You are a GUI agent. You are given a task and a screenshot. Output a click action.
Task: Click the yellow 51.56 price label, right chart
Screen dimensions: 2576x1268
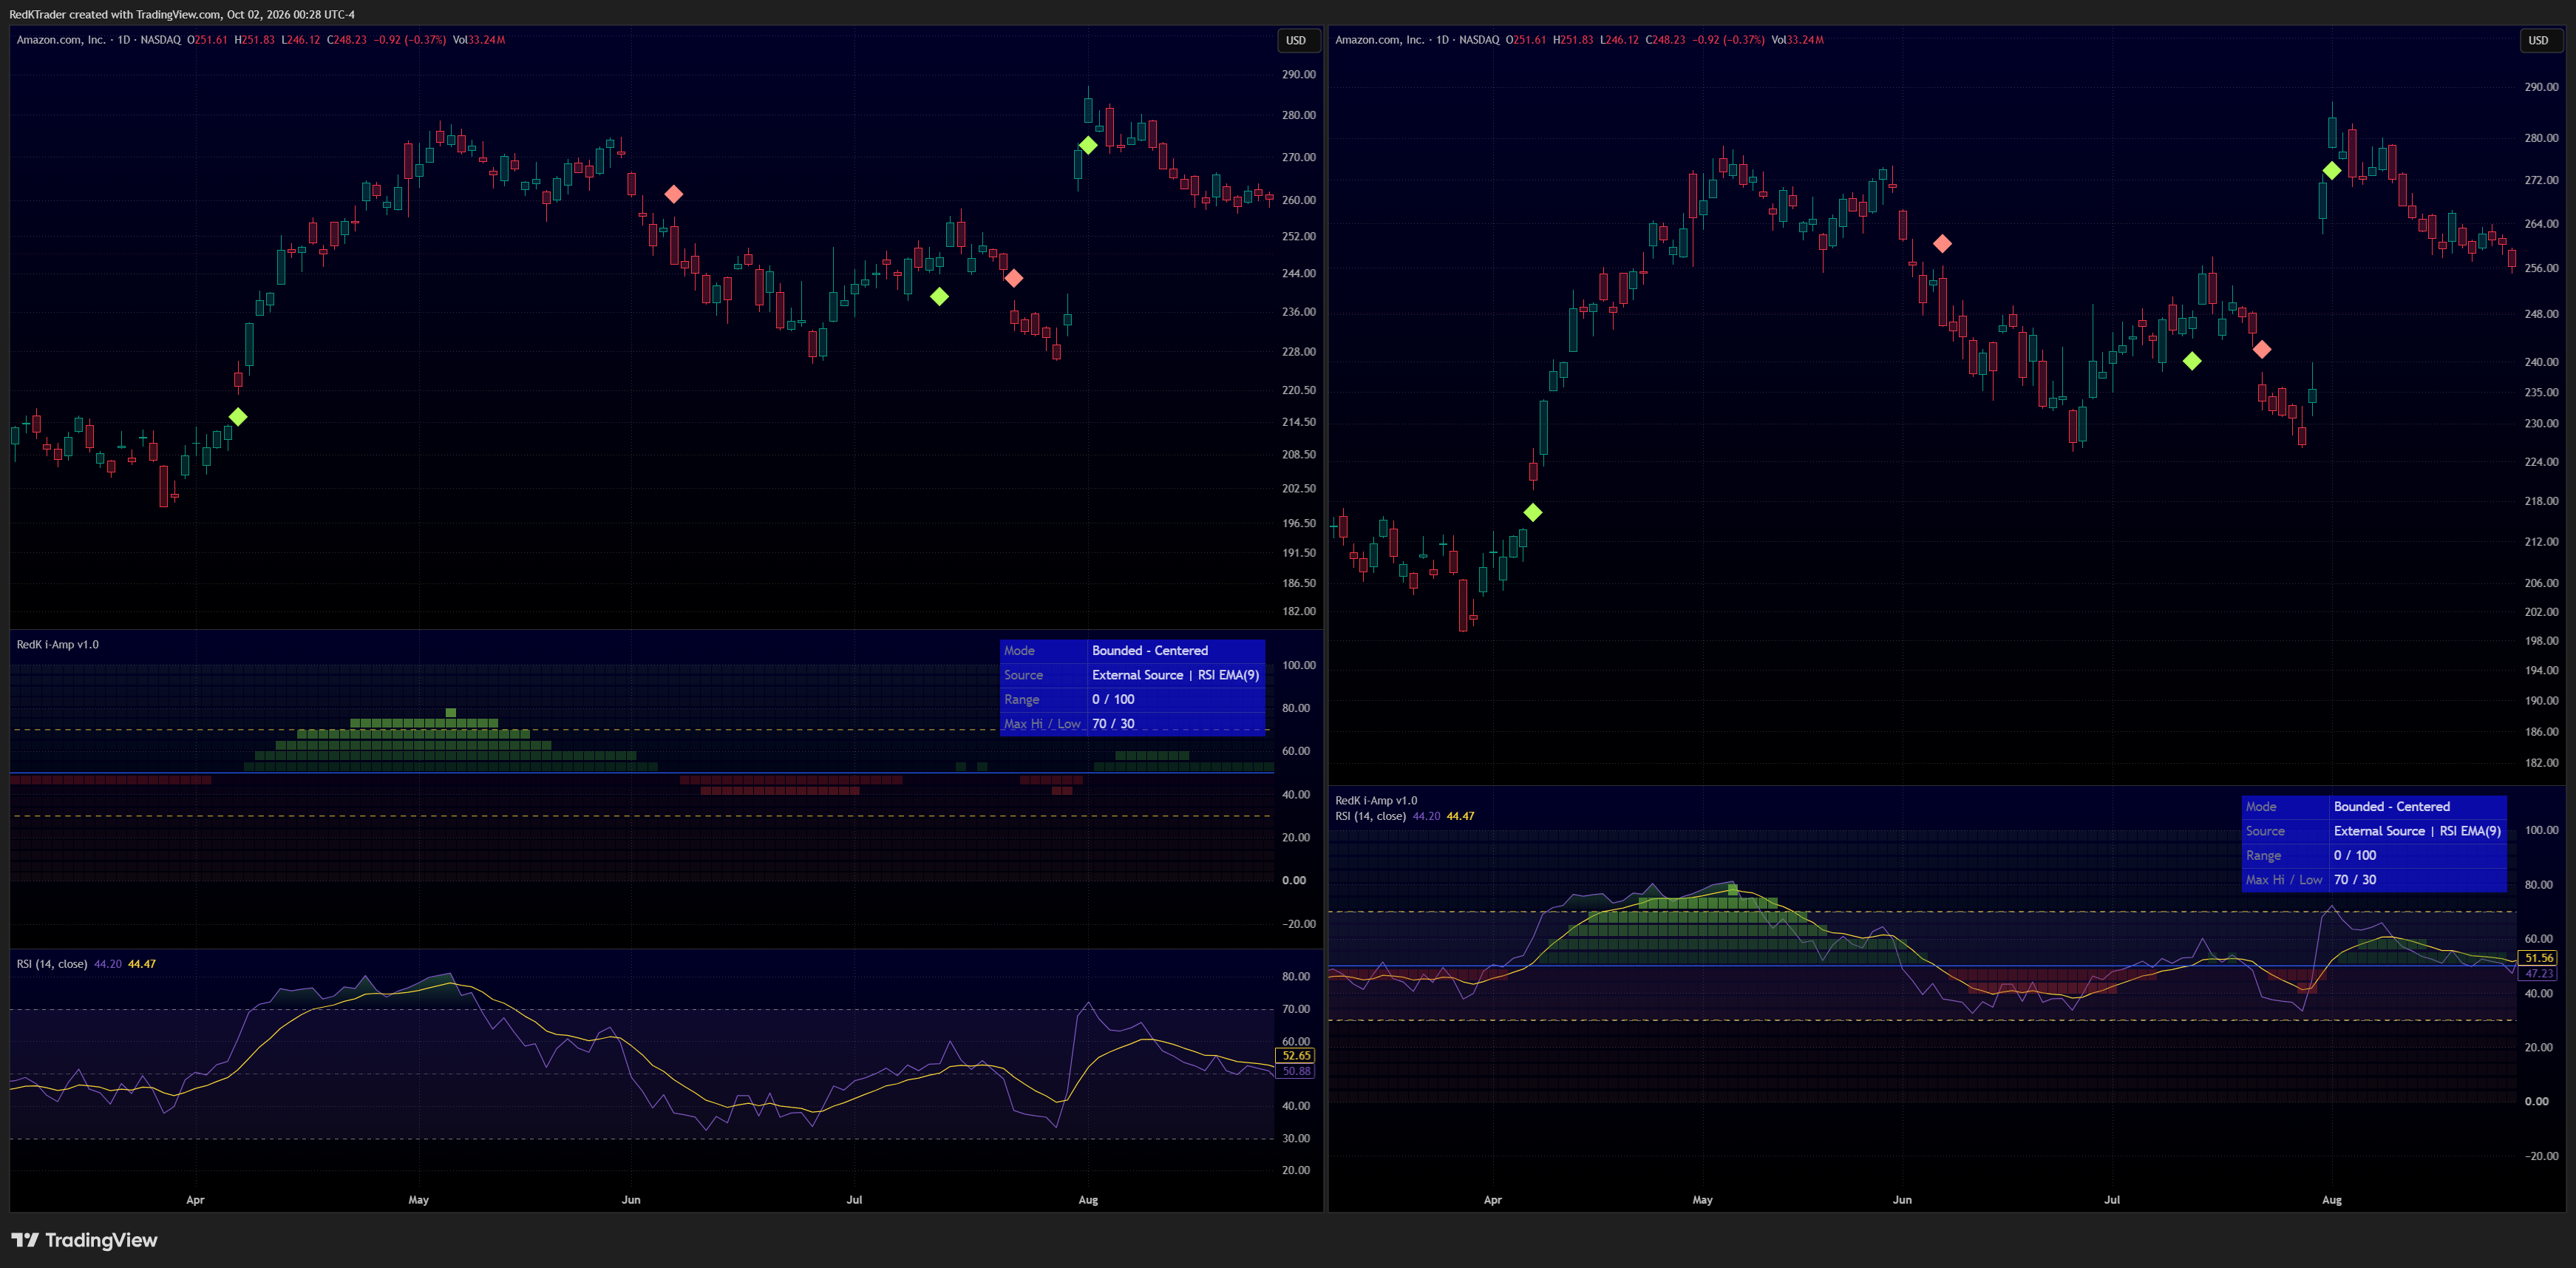click(x=2539, y=958)
